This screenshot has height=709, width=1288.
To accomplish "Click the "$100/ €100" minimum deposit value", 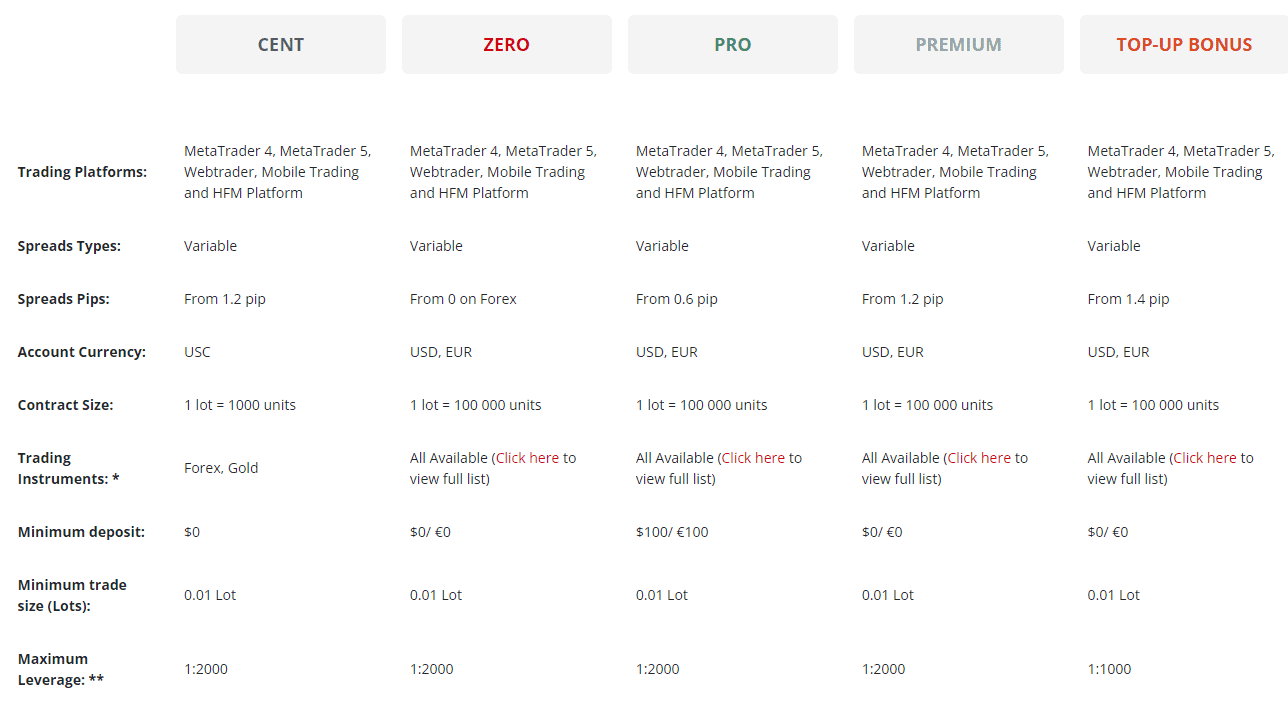I will (x=672, y=532).
